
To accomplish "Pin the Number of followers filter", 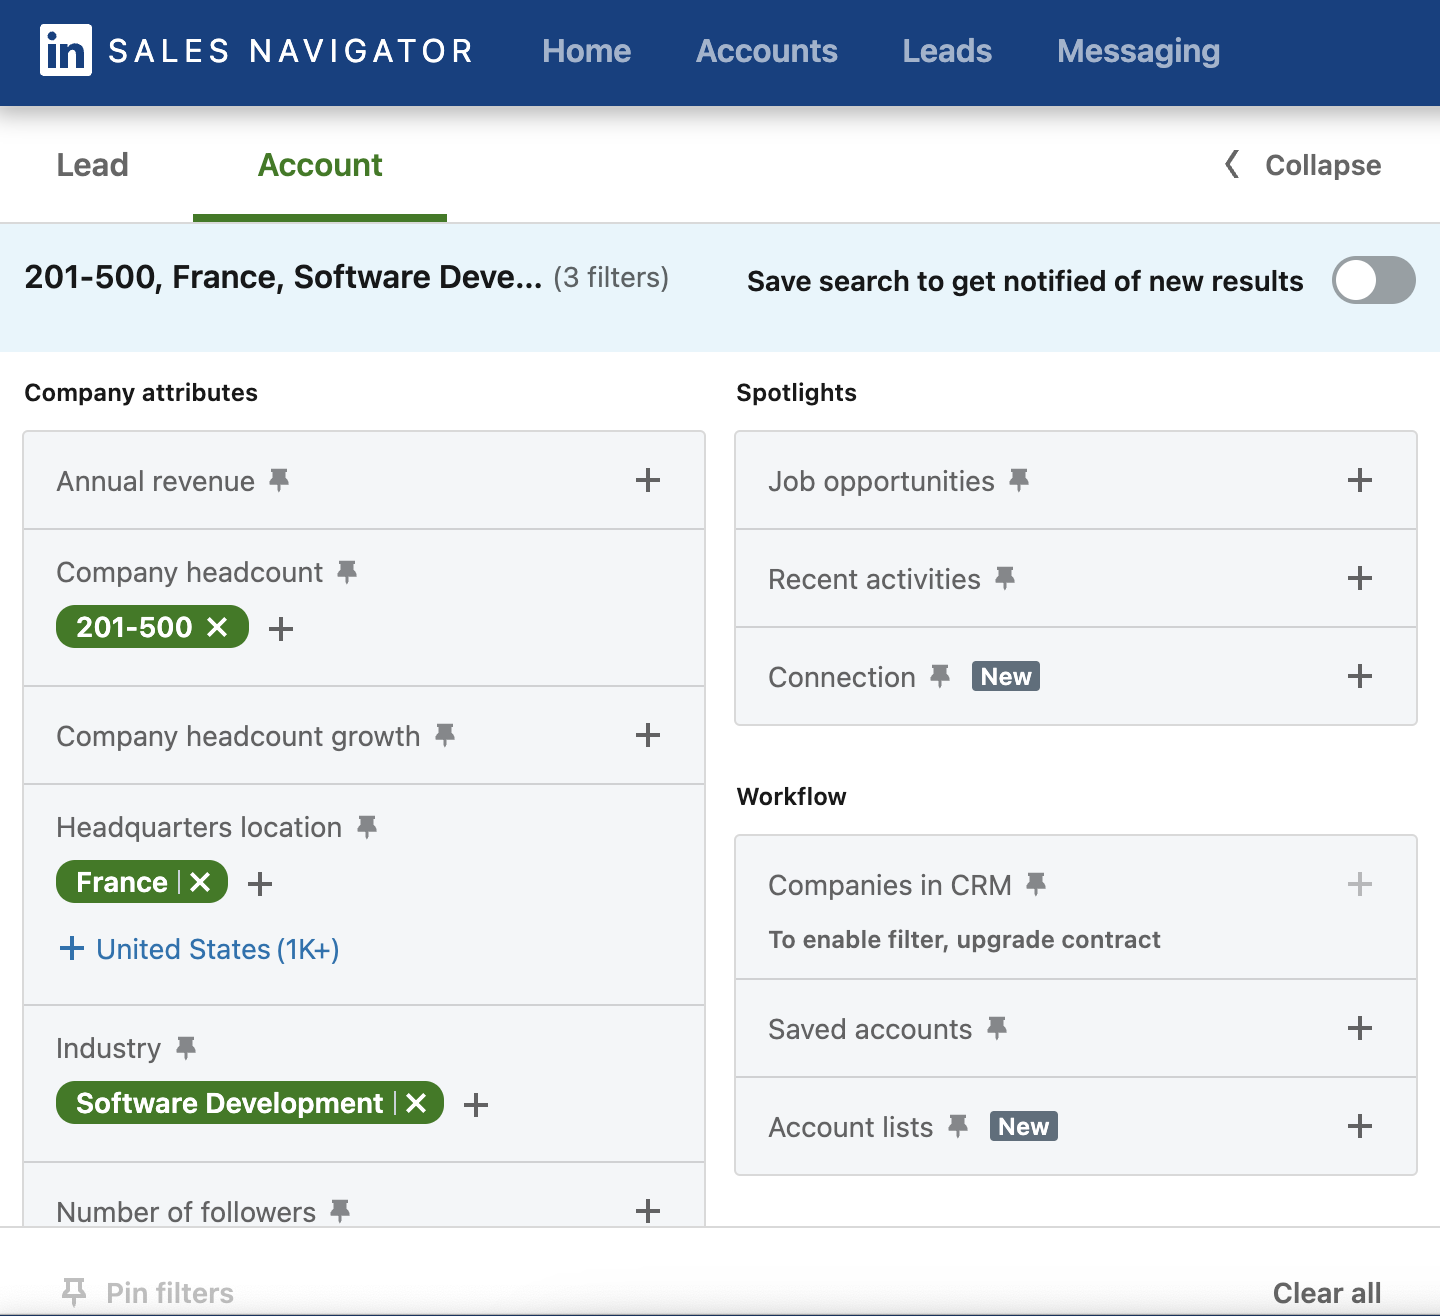I will [x=340, y=1211].
